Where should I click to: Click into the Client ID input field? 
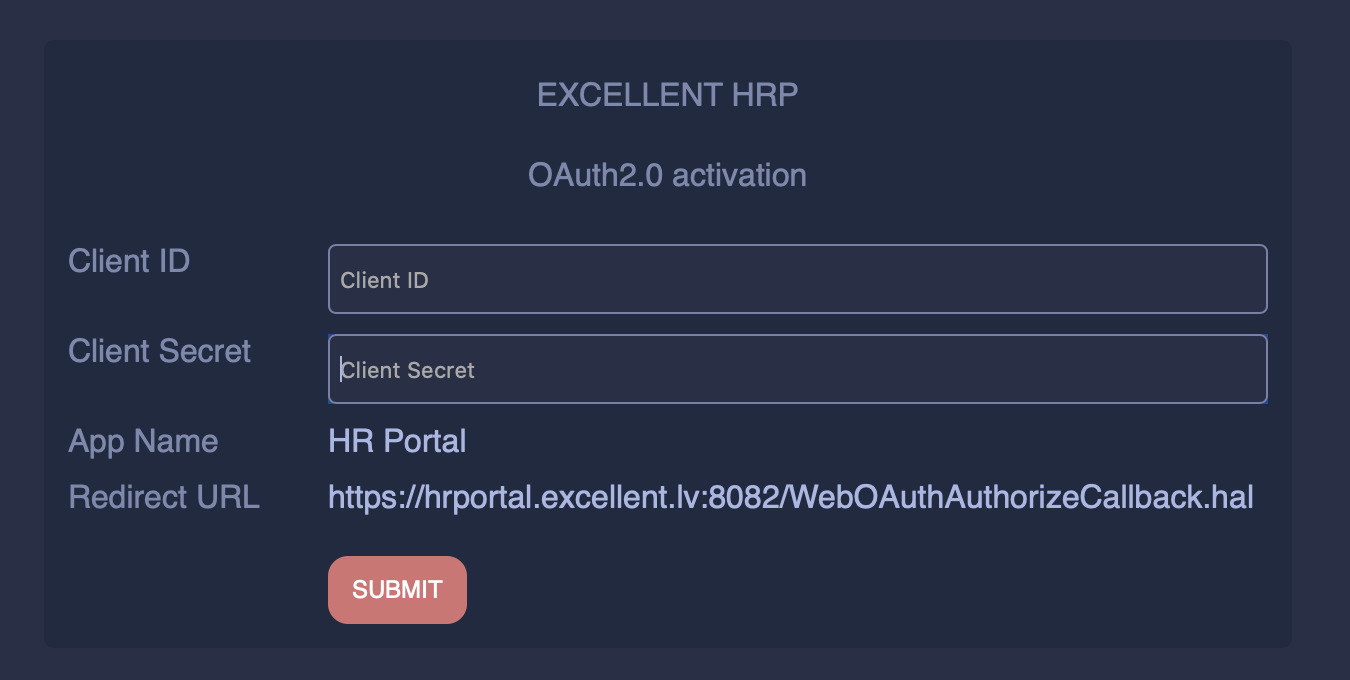click(797, 280)
